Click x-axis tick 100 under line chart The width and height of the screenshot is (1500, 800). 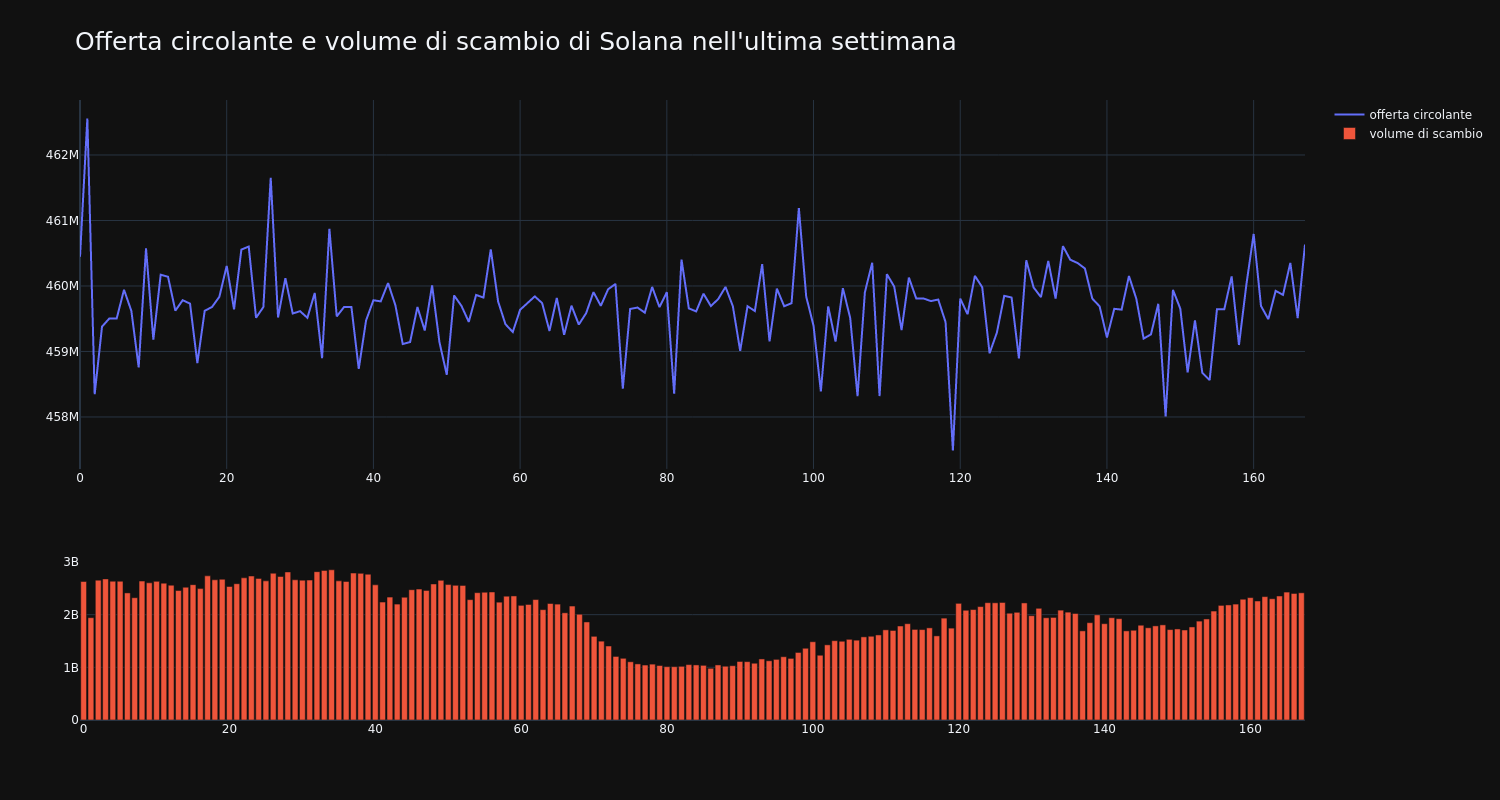(x=813, y=478)
